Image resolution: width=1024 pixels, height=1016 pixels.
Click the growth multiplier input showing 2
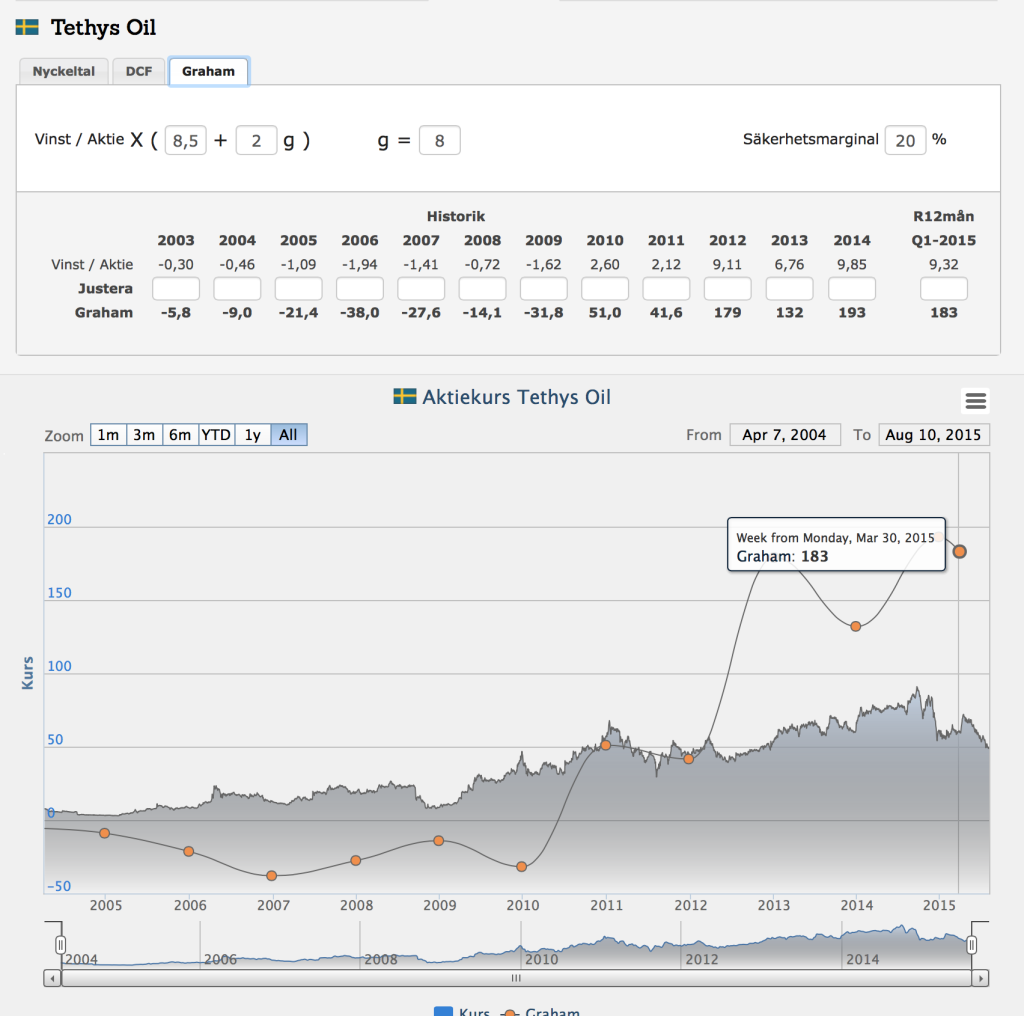click(x=256, y=140)
